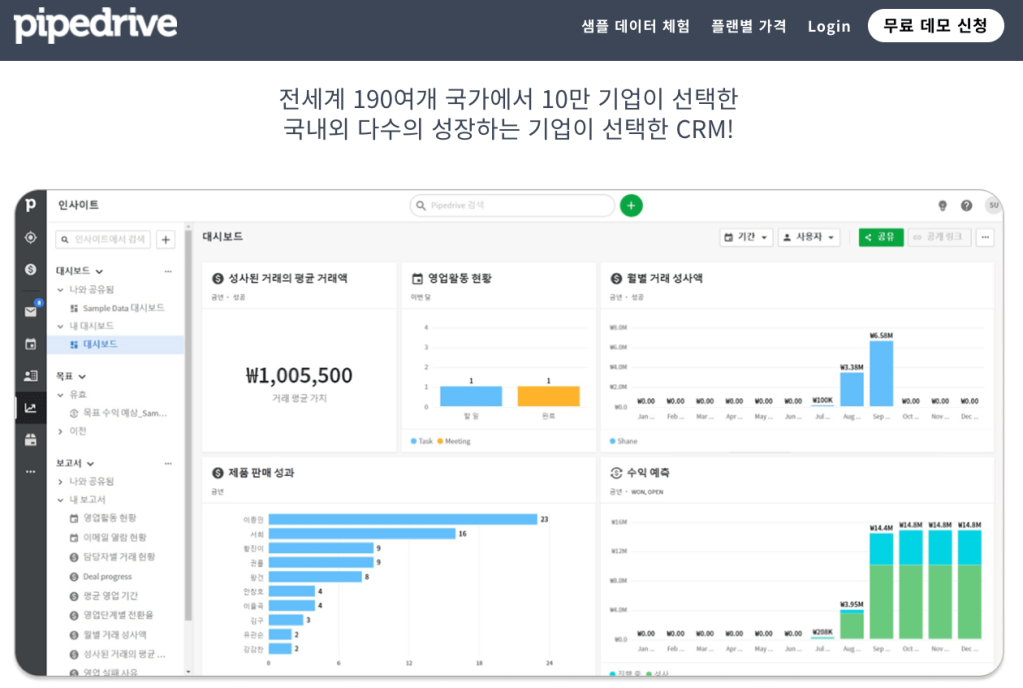The image size is (1023, 688).
Task: Open Deal progress report
Action: [100, 576]
